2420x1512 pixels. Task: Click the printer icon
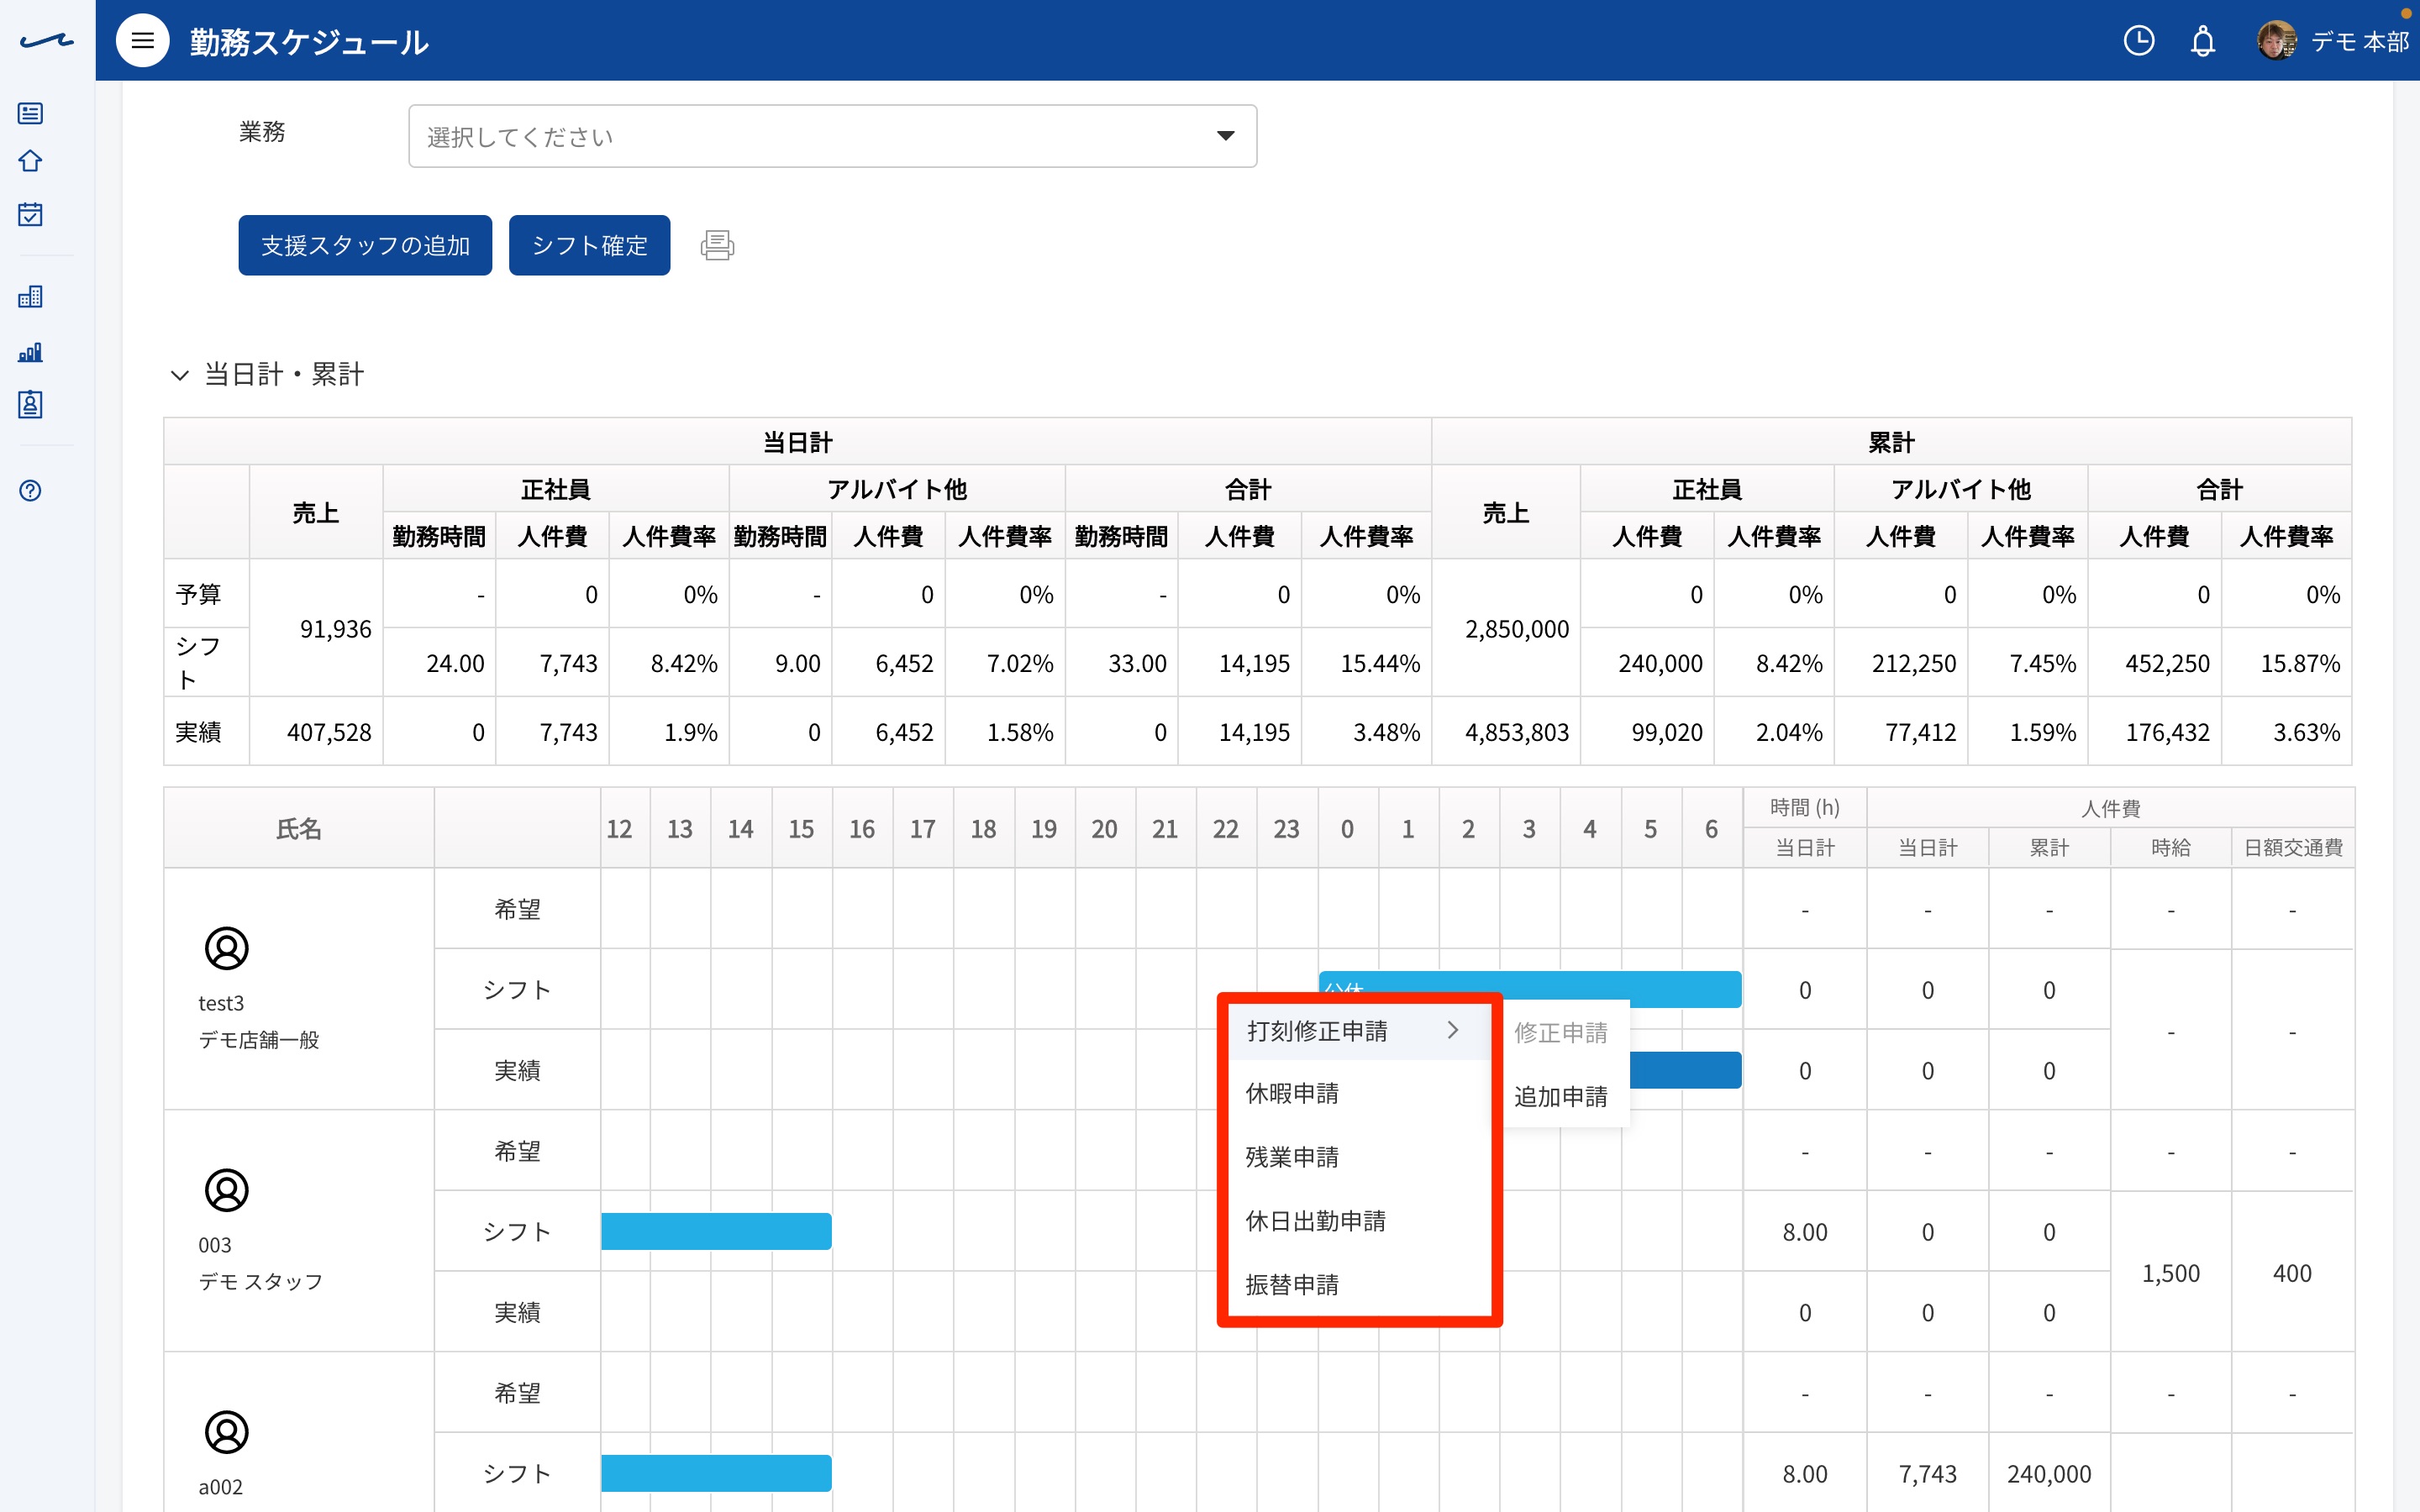(717, 245)
